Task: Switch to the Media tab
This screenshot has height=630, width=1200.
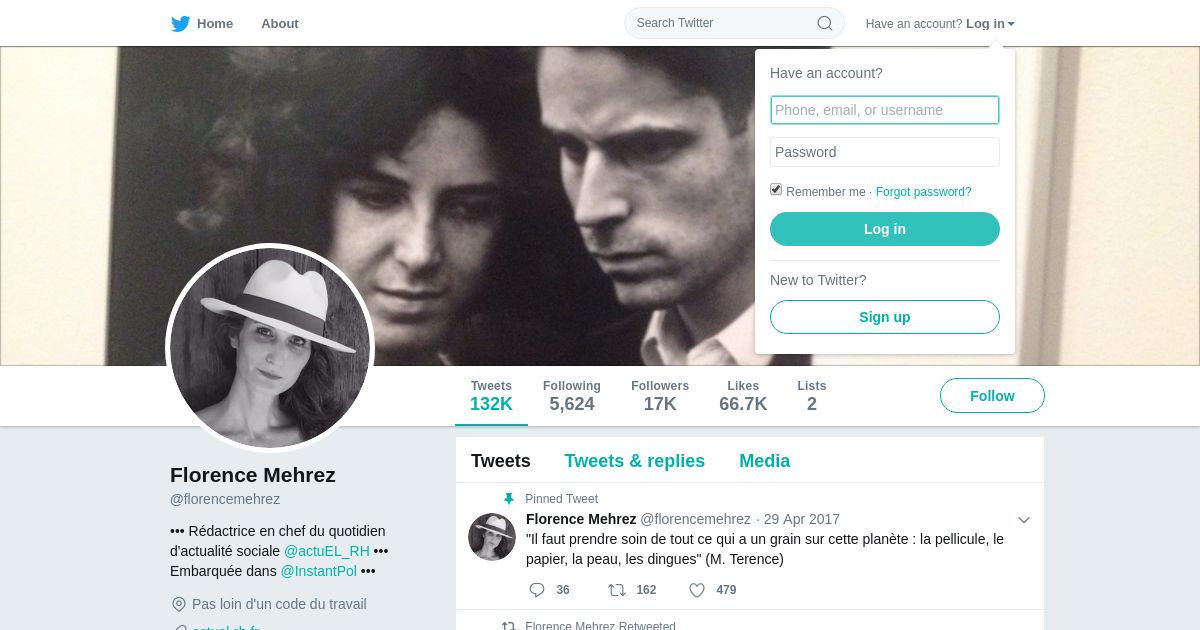Action: [x=765, y=461]
